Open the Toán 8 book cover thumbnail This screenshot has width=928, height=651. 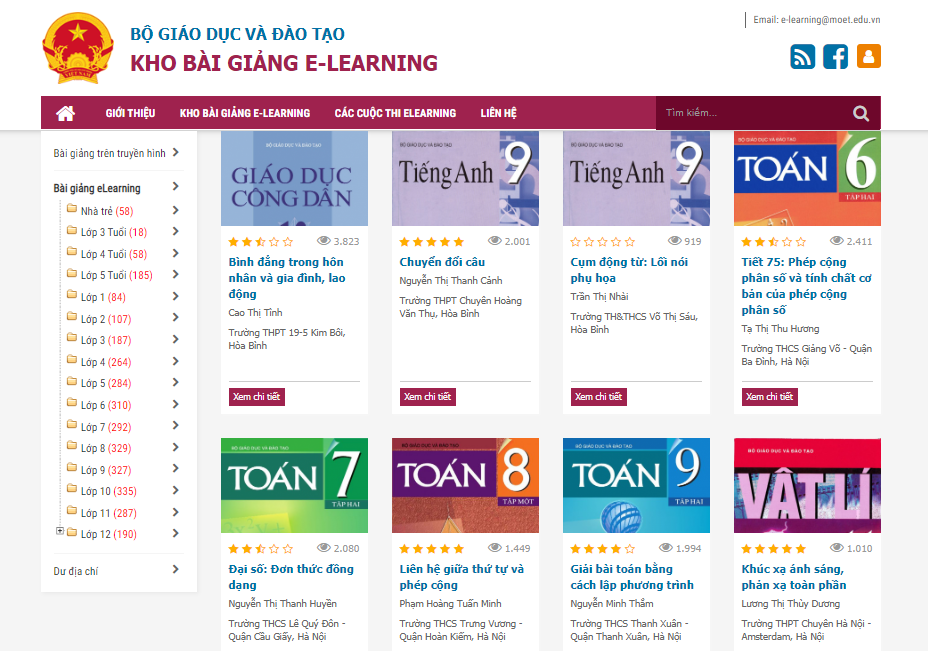[465, 485]
